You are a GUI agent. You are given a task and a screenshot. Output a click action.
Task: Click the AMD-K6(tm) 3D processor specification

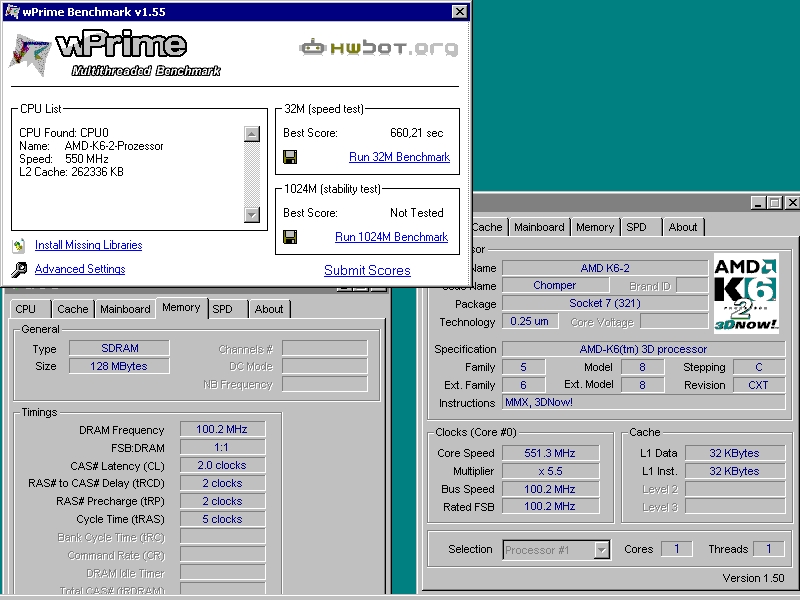643,349
